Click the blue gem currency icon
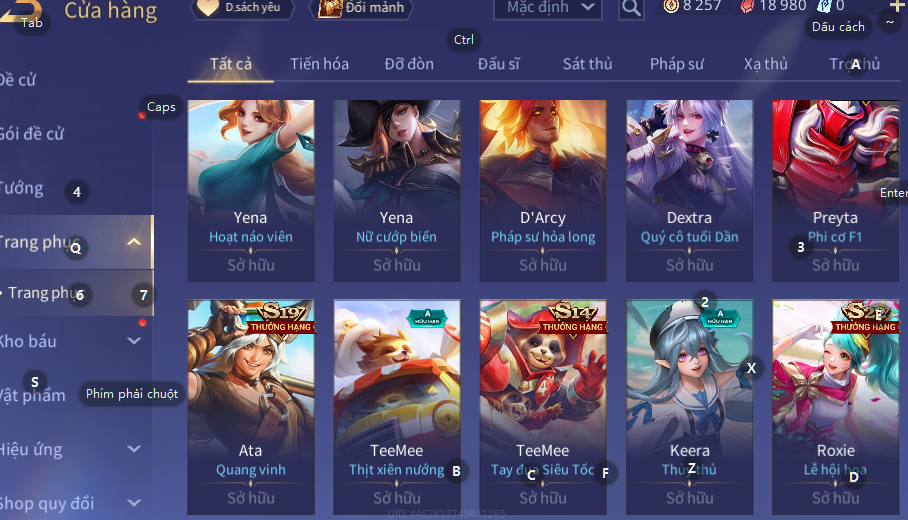Screen dimensions: 908x520 click(824, 6)
